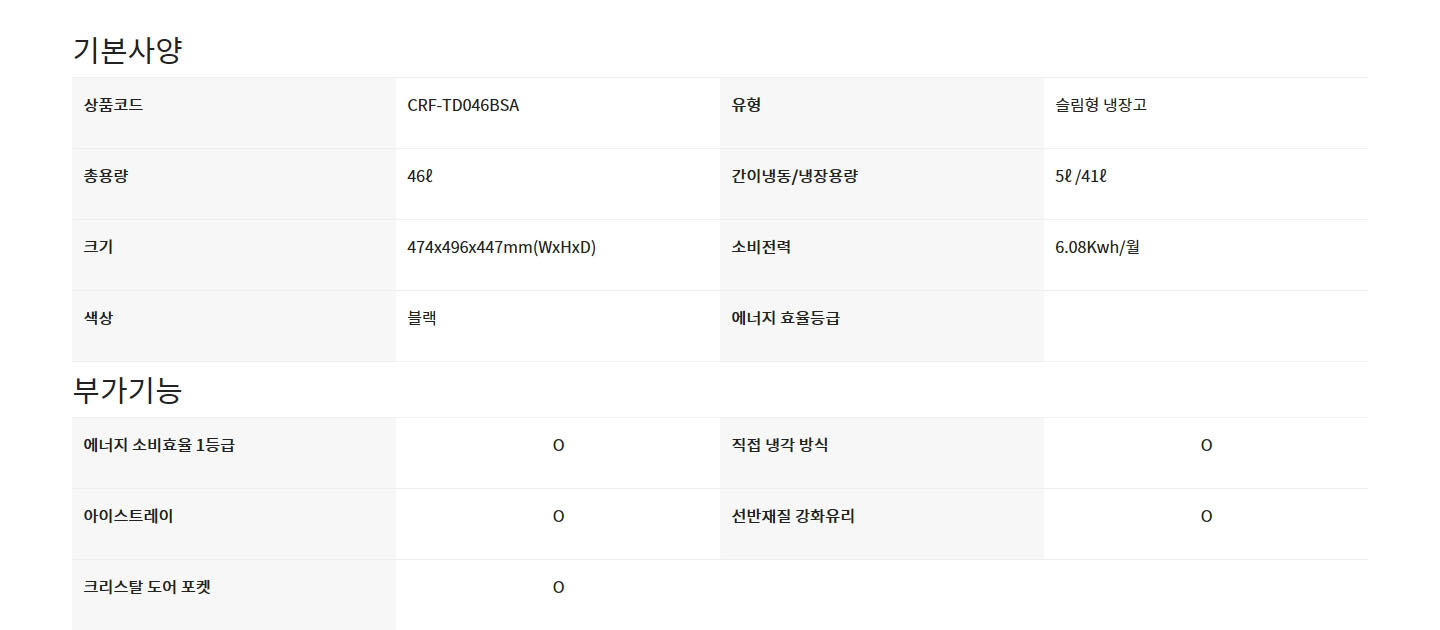
Task: Click the 5ℓ /41ℓ capacity value
Action: tap(1081, 176)
